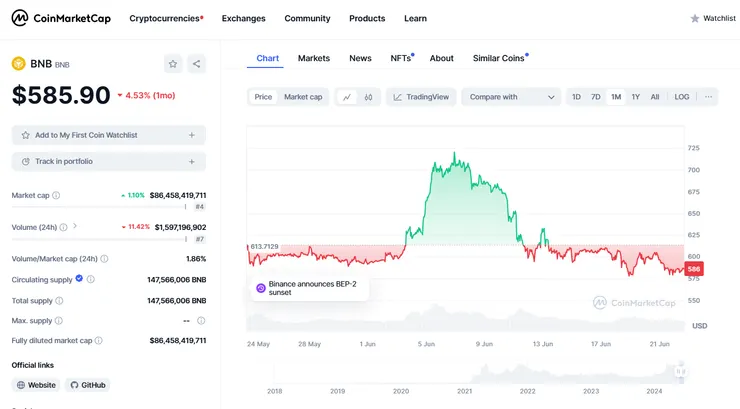Select the All time range

click(x=655, y=97)
